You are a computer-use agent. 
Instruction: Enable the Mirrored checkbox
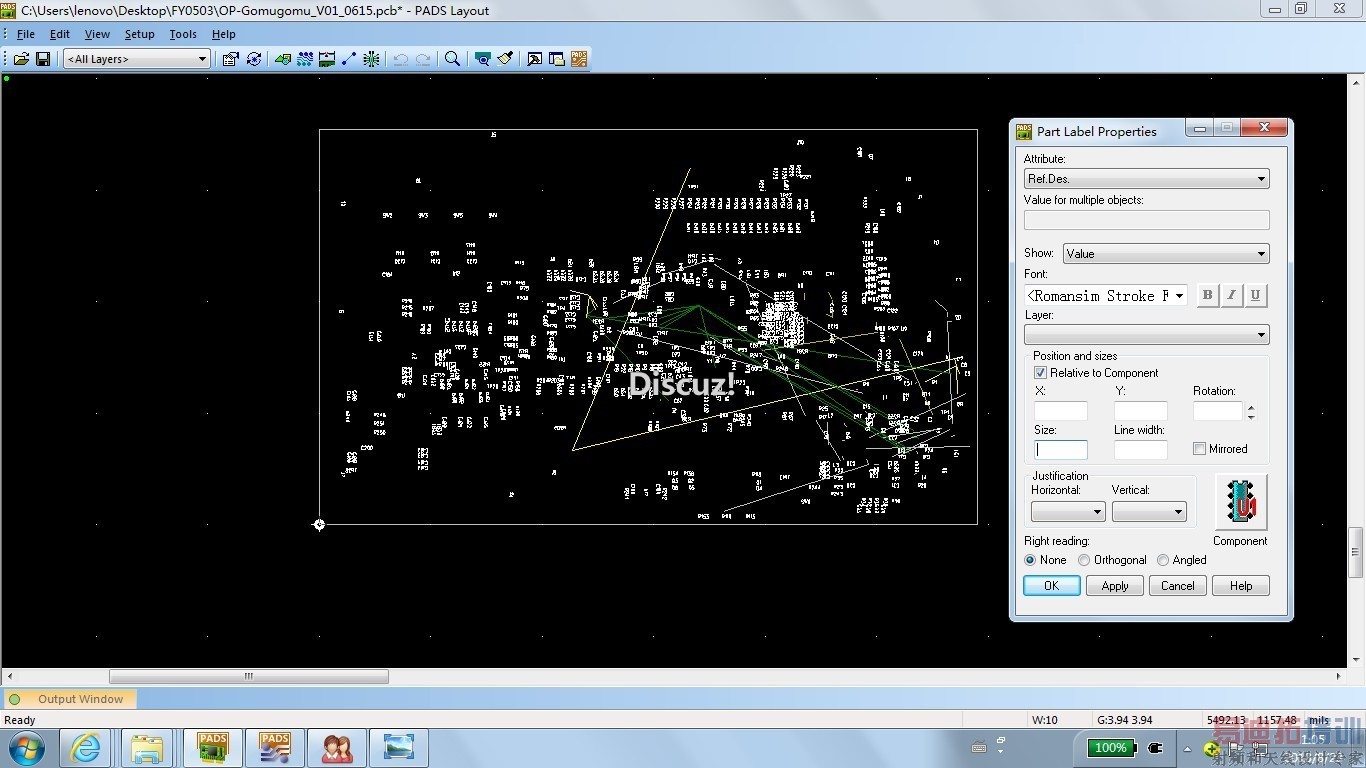click(x=1199, y=449)
